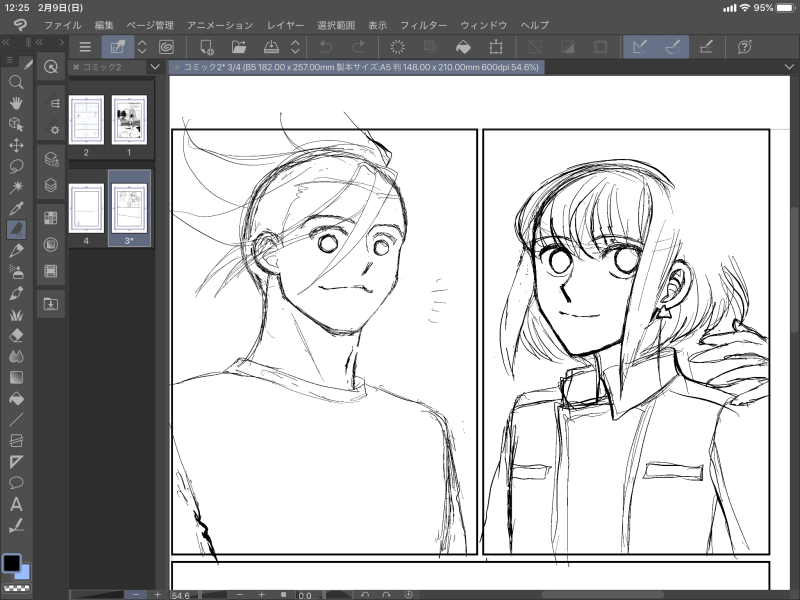The height and width of the screenshot is (600, 800).
Task: Select the black main color swatch
Action: (11, 563)
